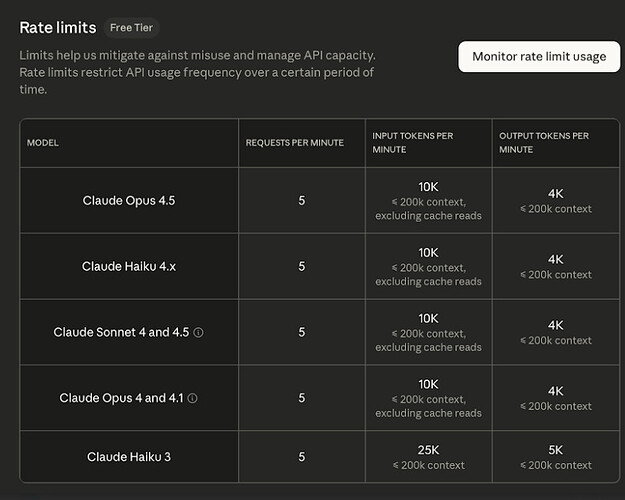Click requests value 5 for Claude Sonnet row
Image resolution: width=625 pixels, height=500 pixels.
pyautogui.click(x=302, y=332)
